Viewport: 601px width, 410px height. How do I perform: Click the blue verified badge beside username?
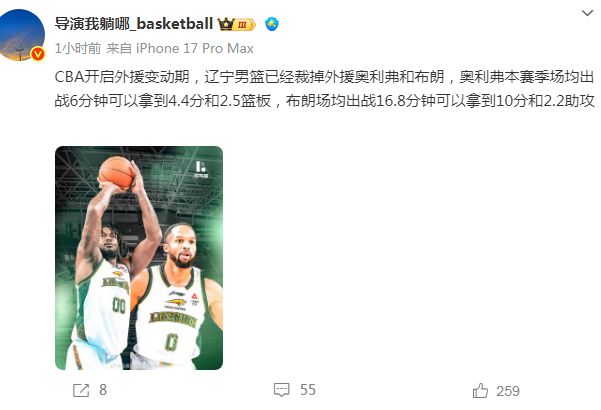(272, 25)
